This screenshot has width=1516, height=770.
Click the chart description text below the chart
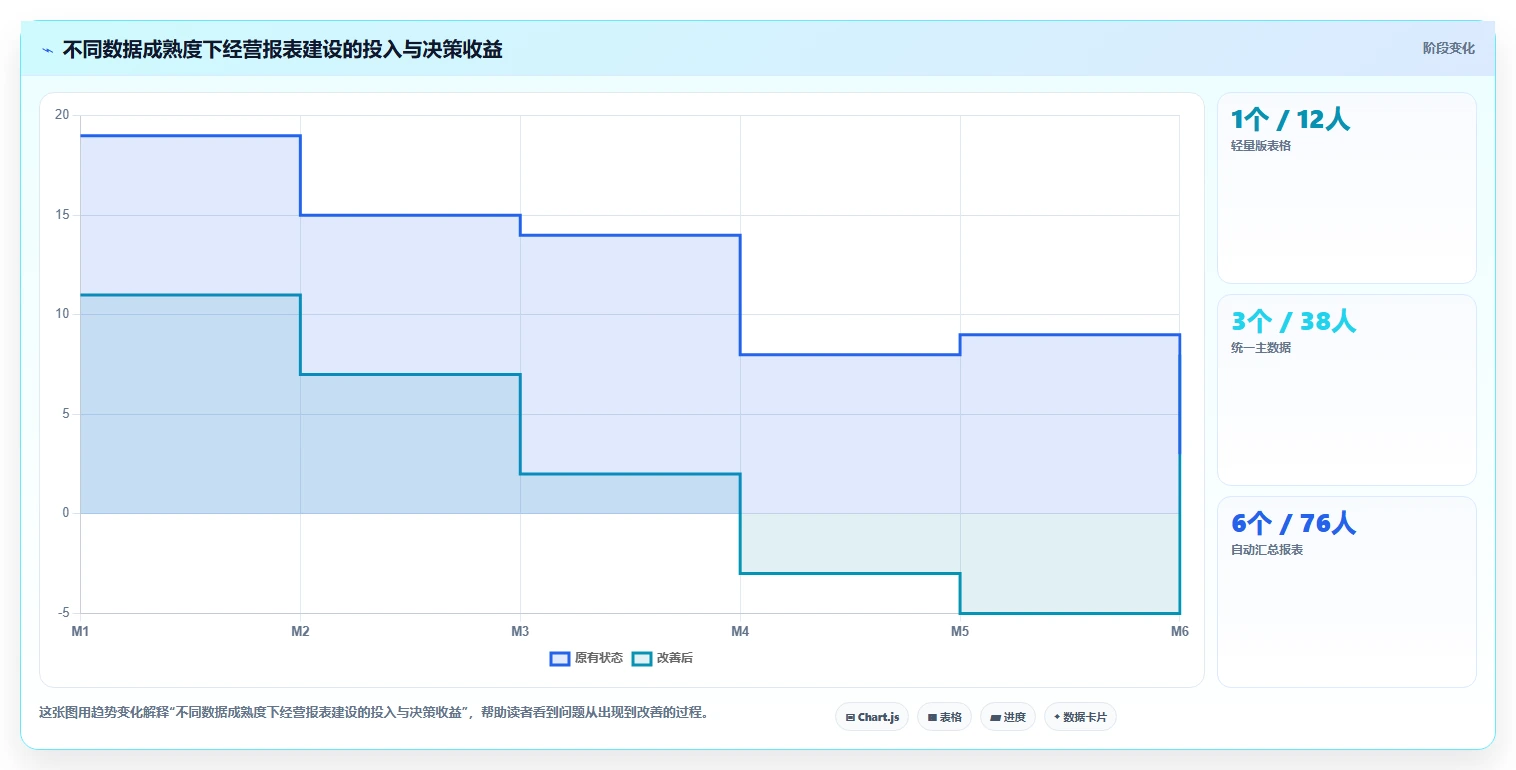point(373,713)
